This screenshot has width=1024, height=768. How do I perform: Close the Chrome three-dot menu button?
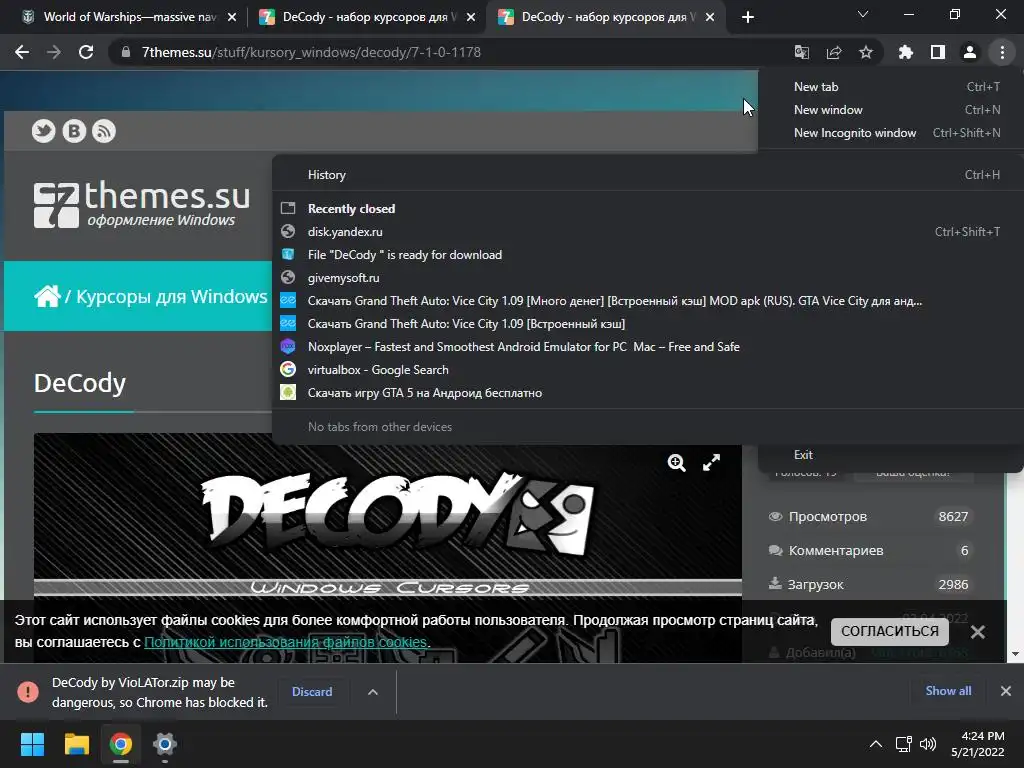pos(1002,52)
